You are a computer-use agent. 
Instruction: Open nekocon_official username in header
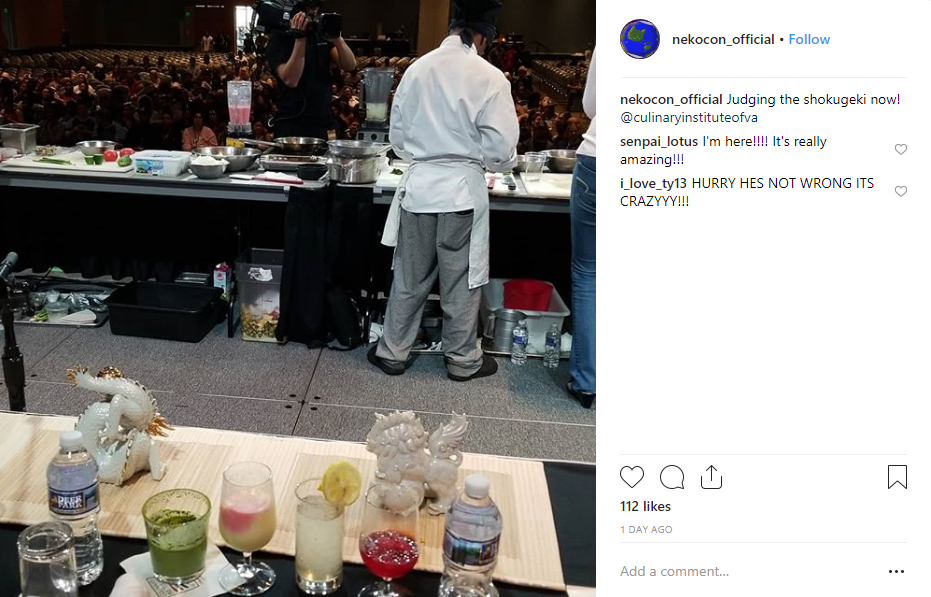click(x=723, y=39)
